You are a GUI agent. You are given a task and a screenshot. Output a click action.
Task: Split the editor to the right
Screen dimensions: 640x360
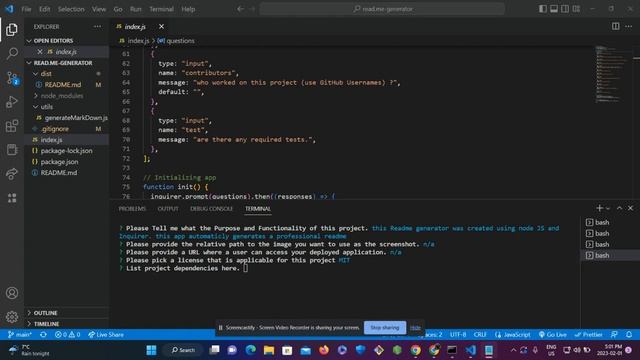tap(616, 27)
